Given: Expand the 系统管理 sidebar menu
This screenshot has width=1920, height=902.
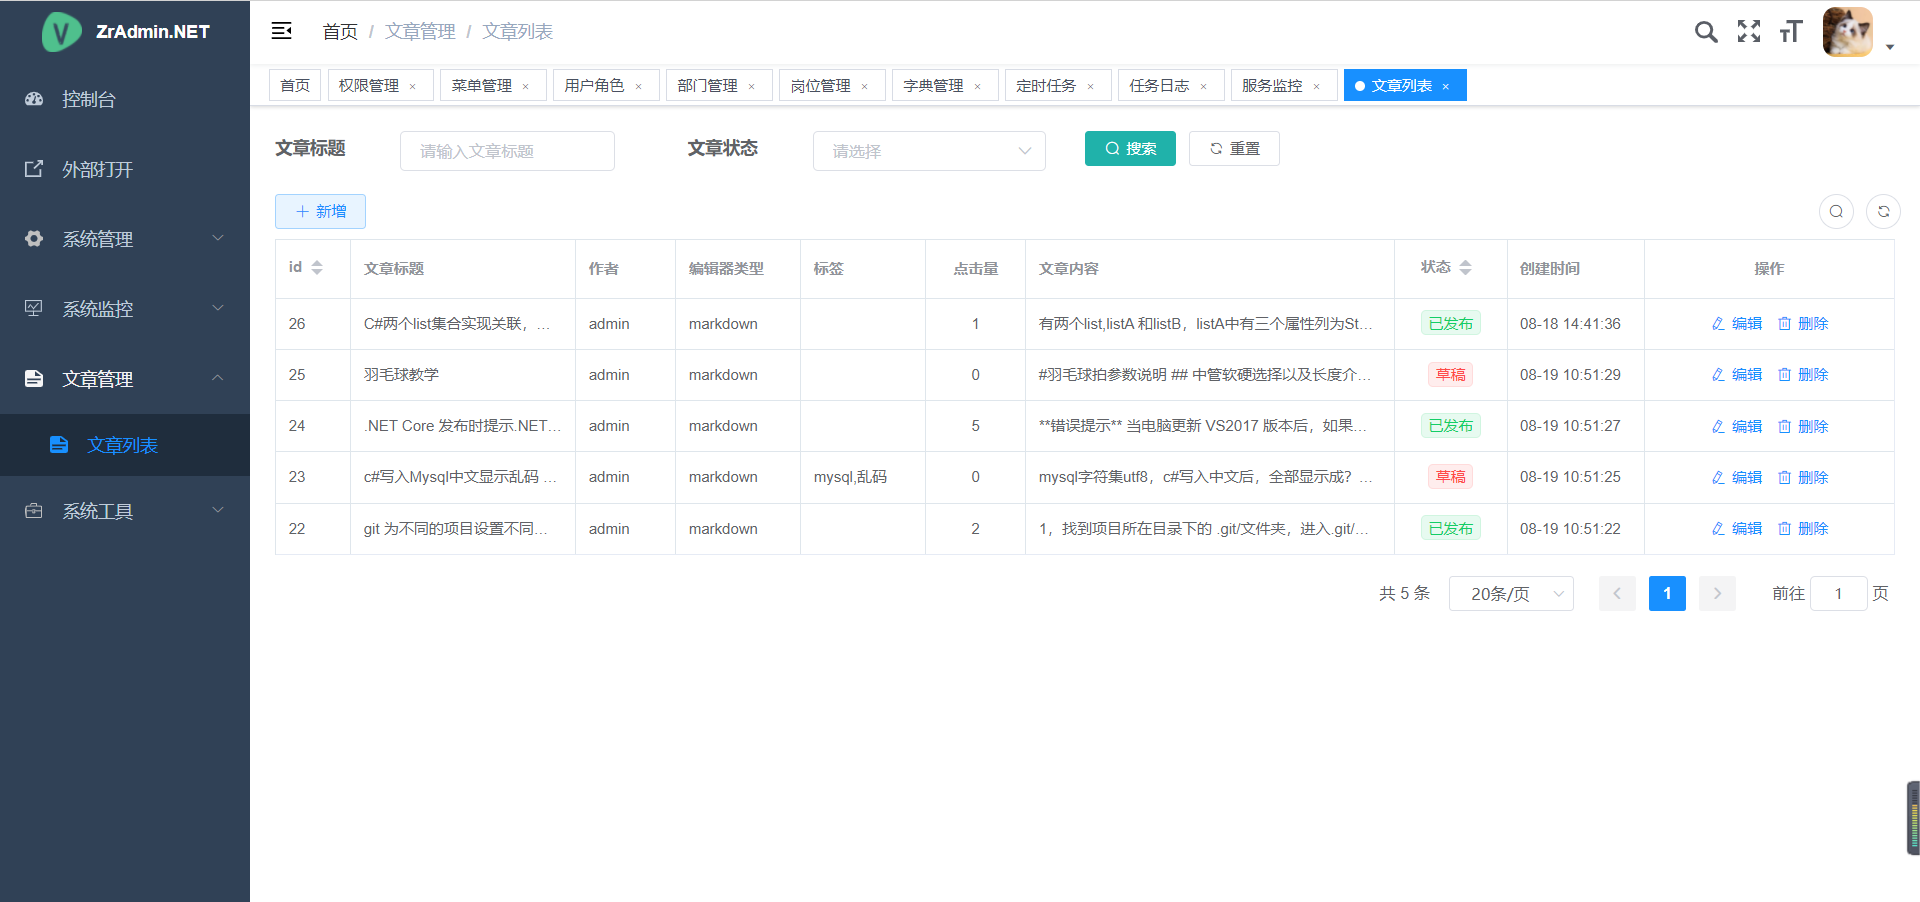Looking at the screenshot, I should [124, 239].
